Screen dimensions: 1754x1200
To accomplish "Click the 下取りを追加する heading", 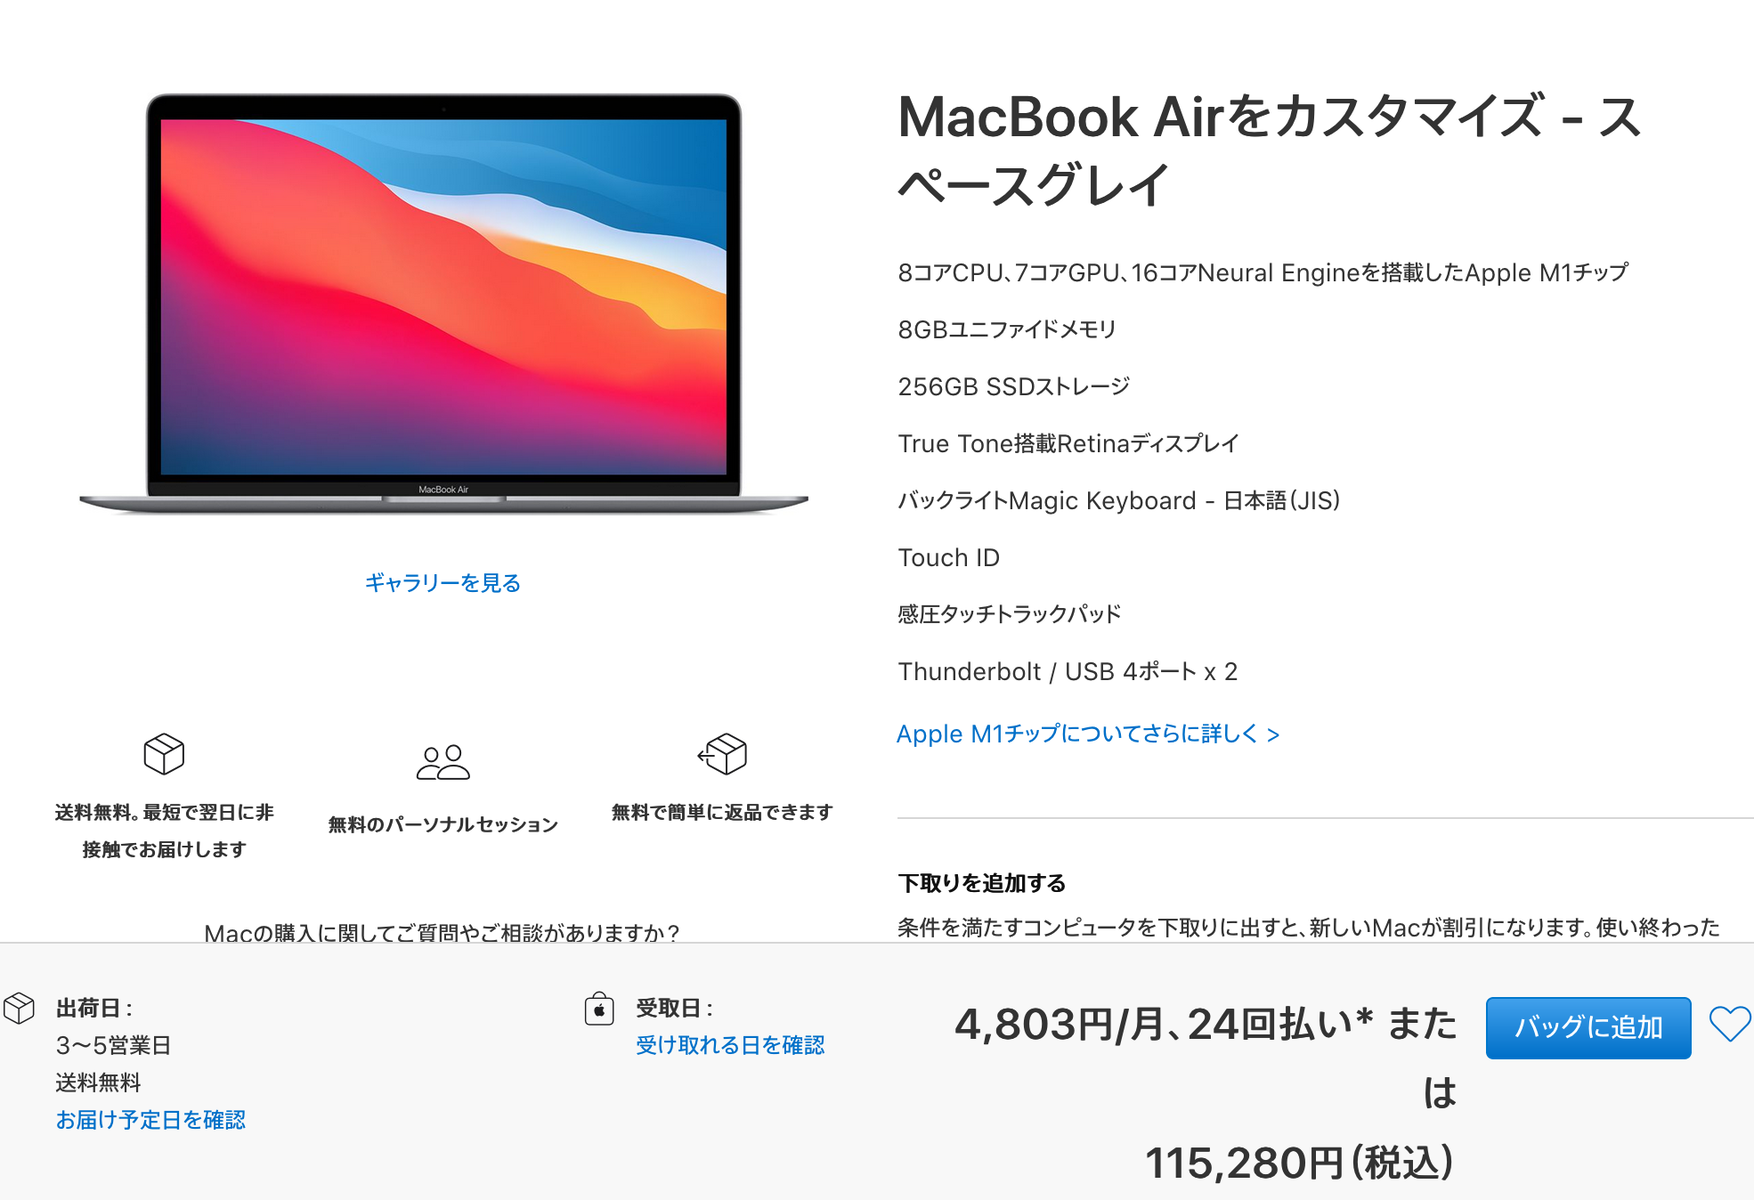I will (x=981, y=883).
